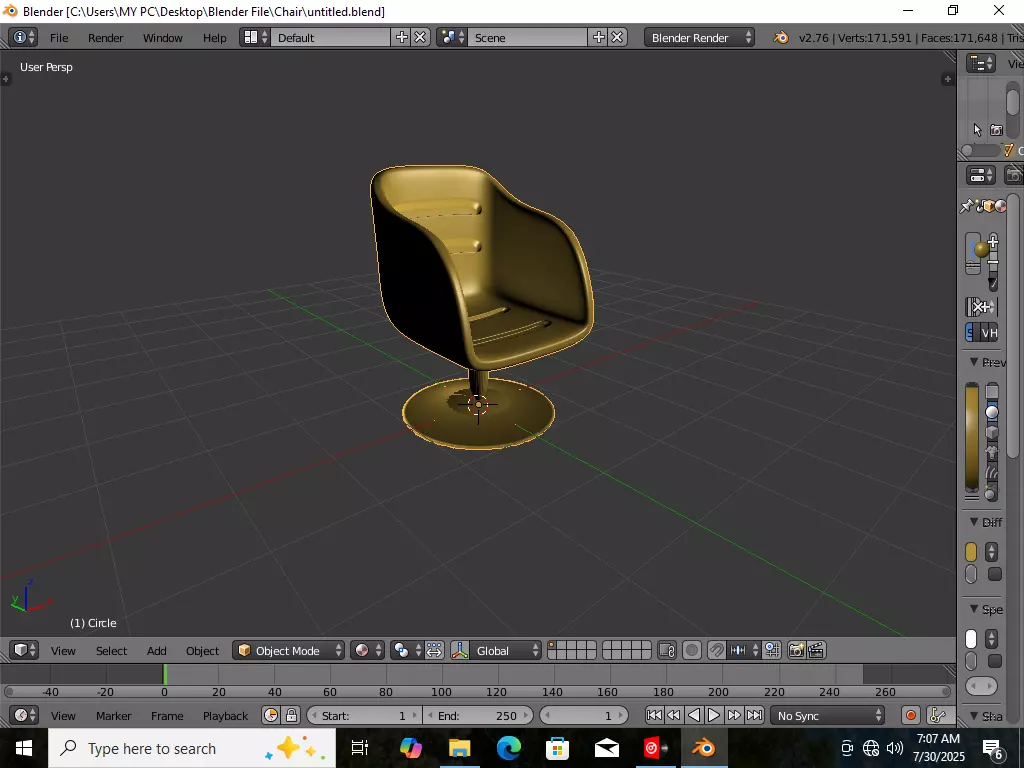Screen dimensions: 1024x768
Task: Render an OpenGL animation of the viewport
Action: click(816, 650)
